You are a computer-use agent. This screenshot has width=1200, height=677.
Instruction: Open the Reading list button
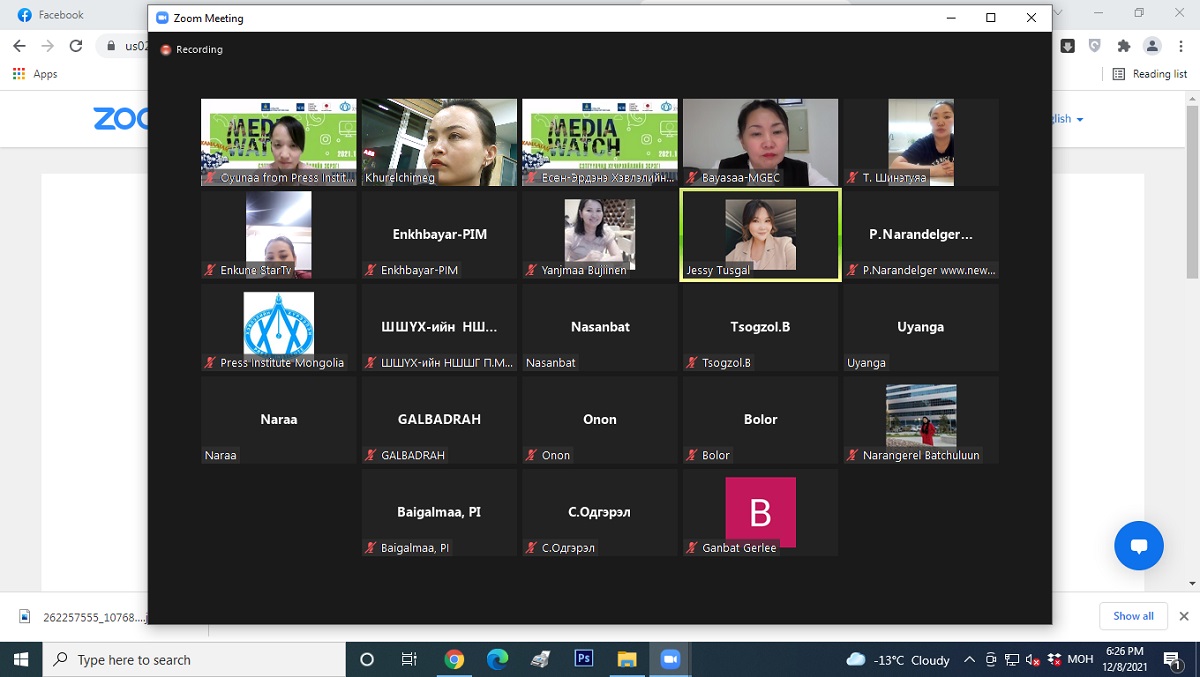pos(1149,74)
